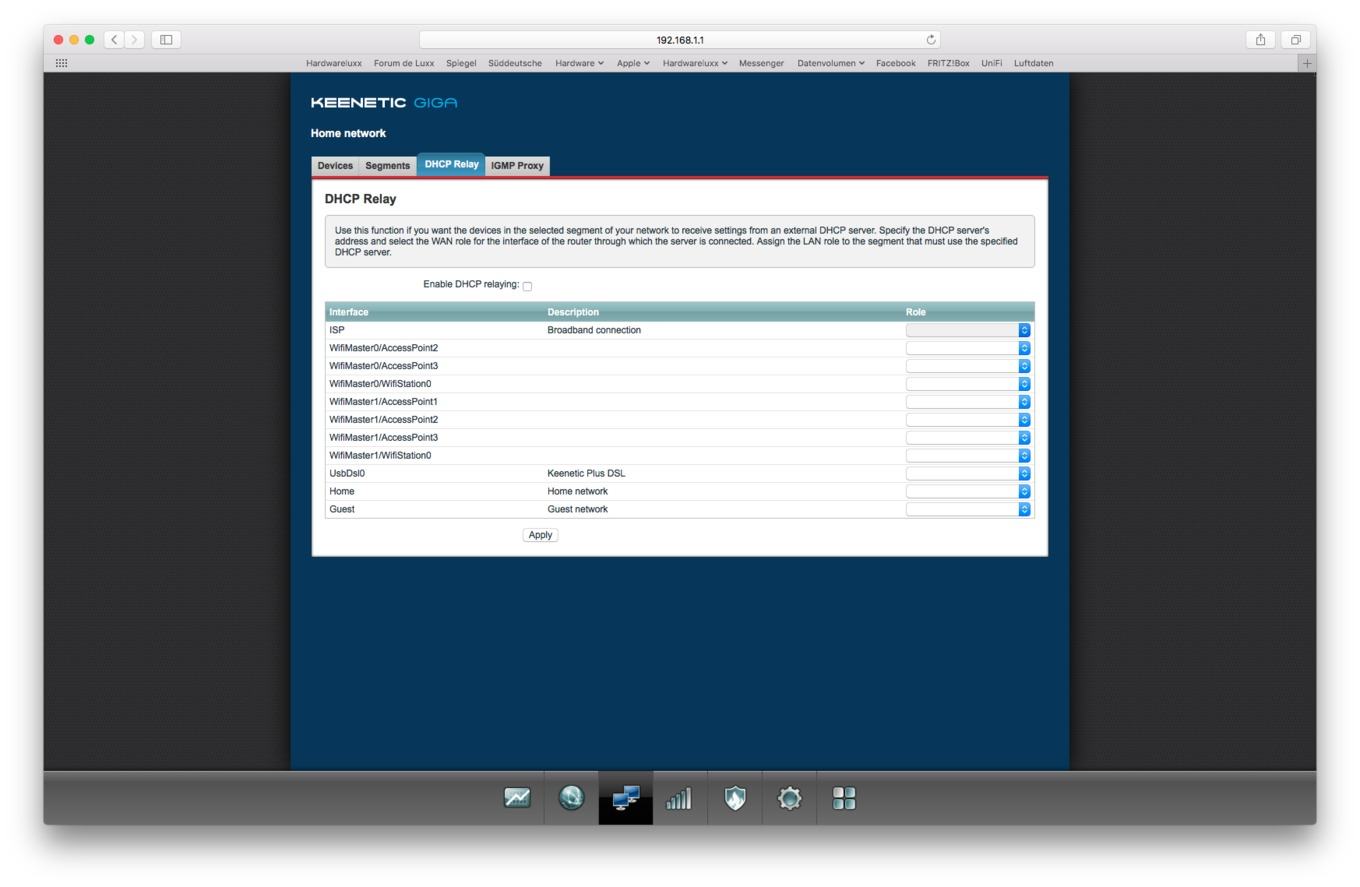Toggle the Safari sidebar button

pos(166,40)
